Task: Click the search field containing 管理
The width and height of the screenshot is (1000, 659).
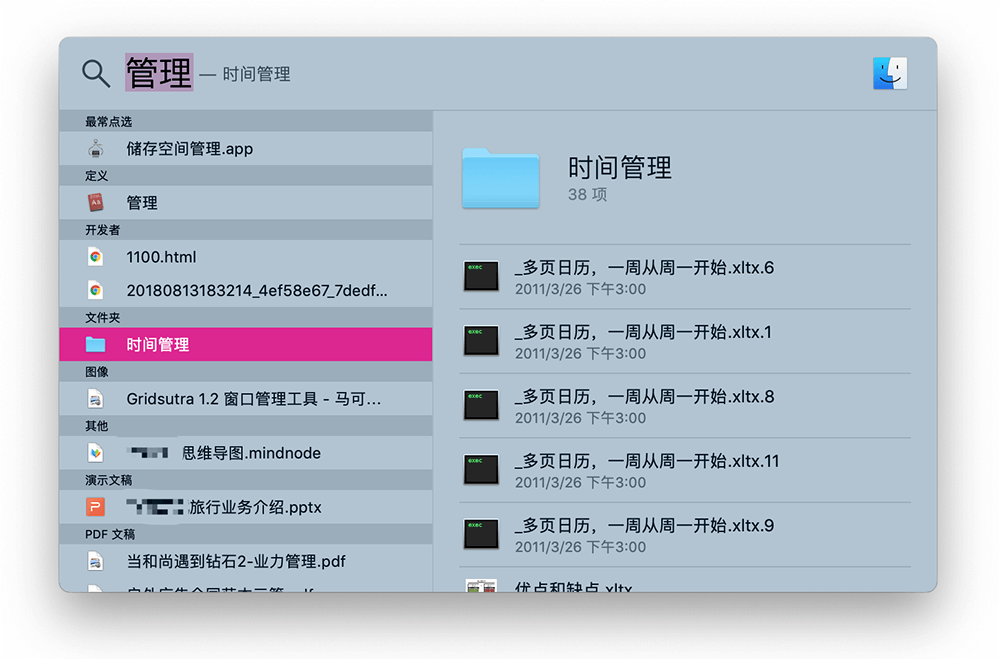Action: 159,73
